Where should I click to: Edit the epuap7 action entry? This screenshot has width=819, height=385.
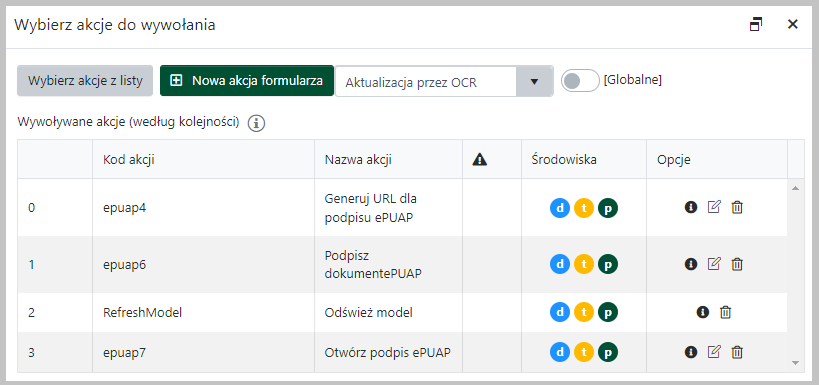(713, 352)
